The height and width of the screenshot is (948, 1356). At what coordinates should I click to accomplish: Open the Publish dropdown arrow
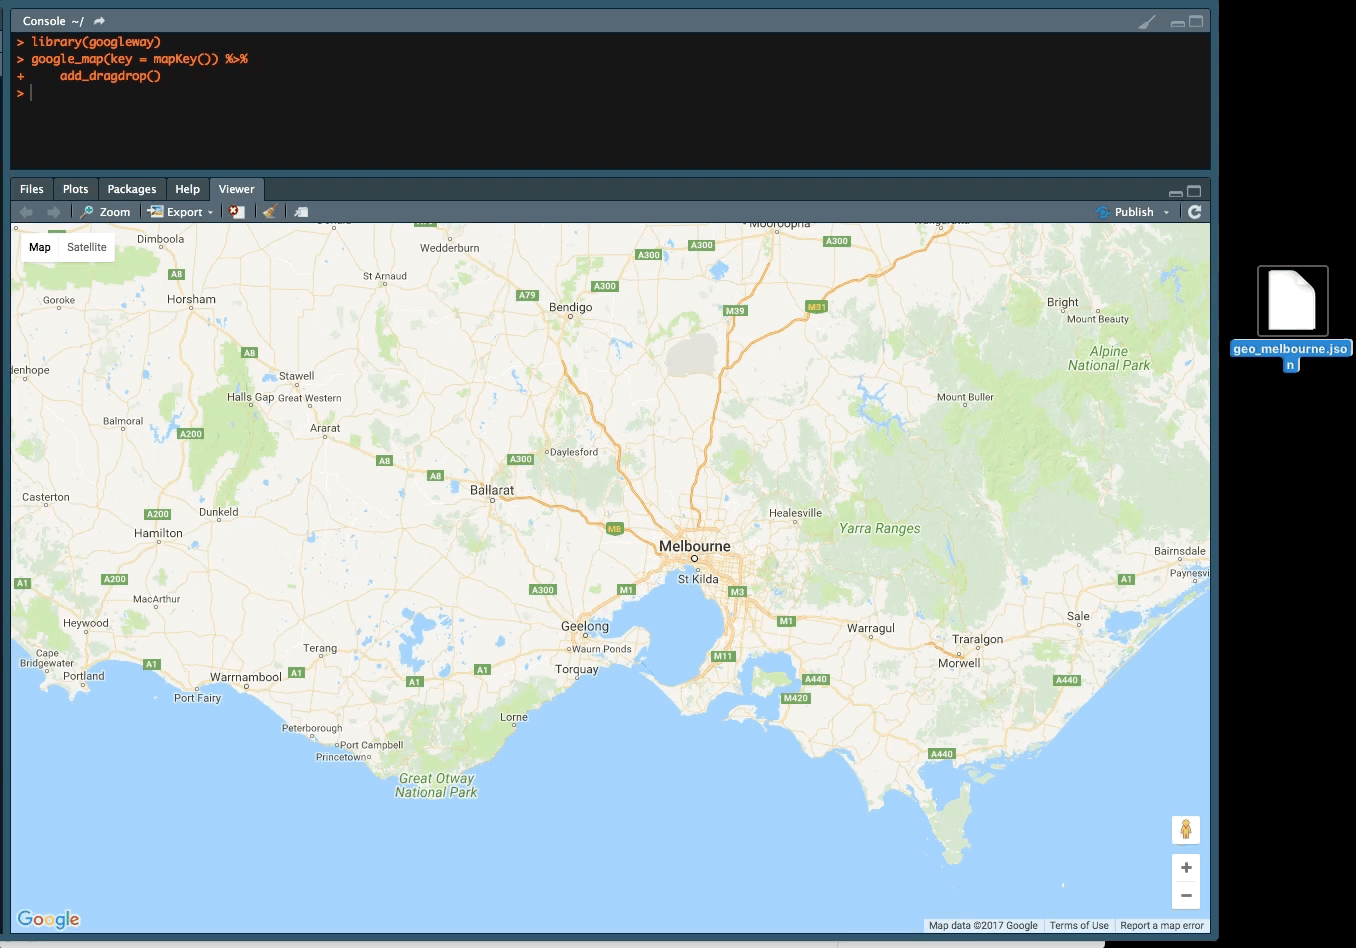click(x=1166, y=212)
